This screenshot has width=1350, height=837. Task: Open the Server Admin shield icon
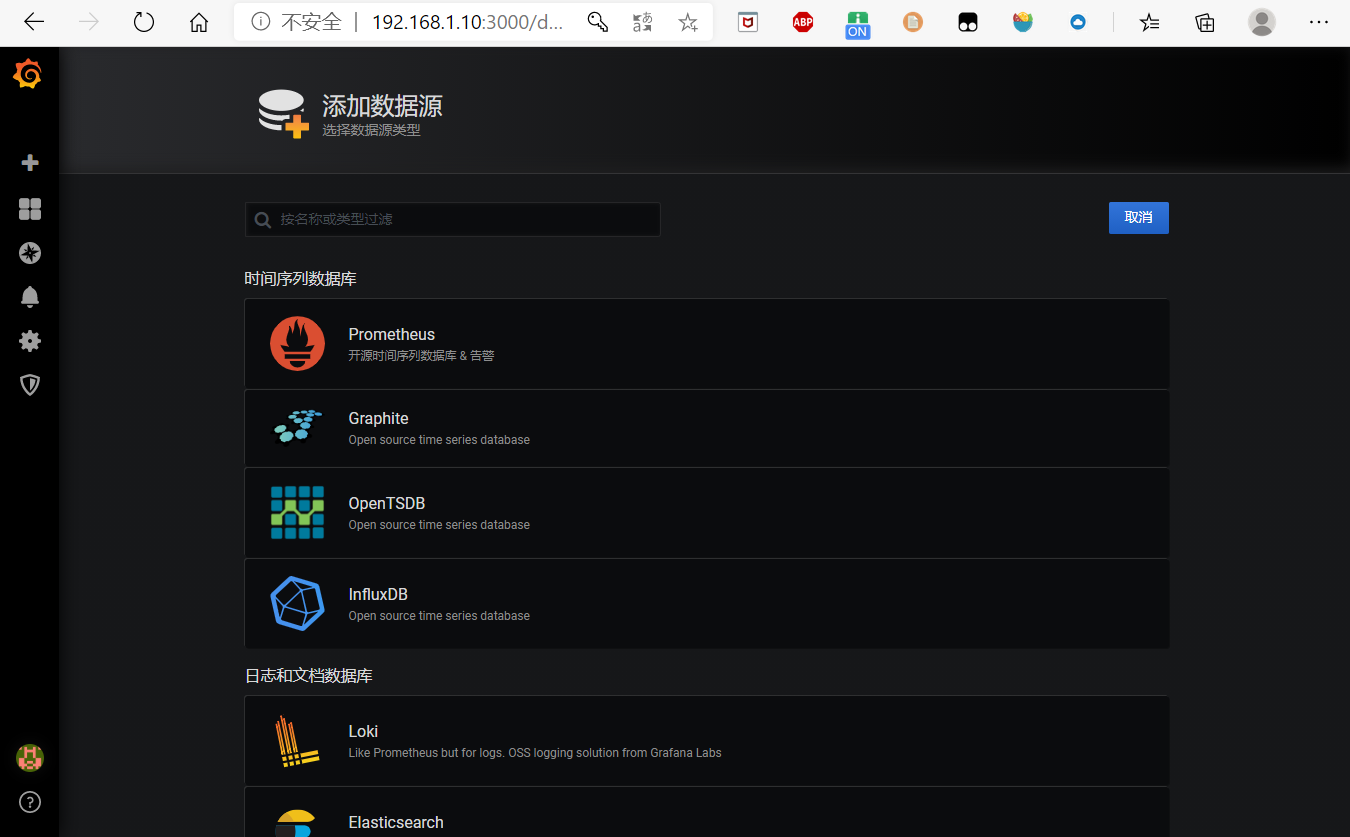[x=30, y=385]
